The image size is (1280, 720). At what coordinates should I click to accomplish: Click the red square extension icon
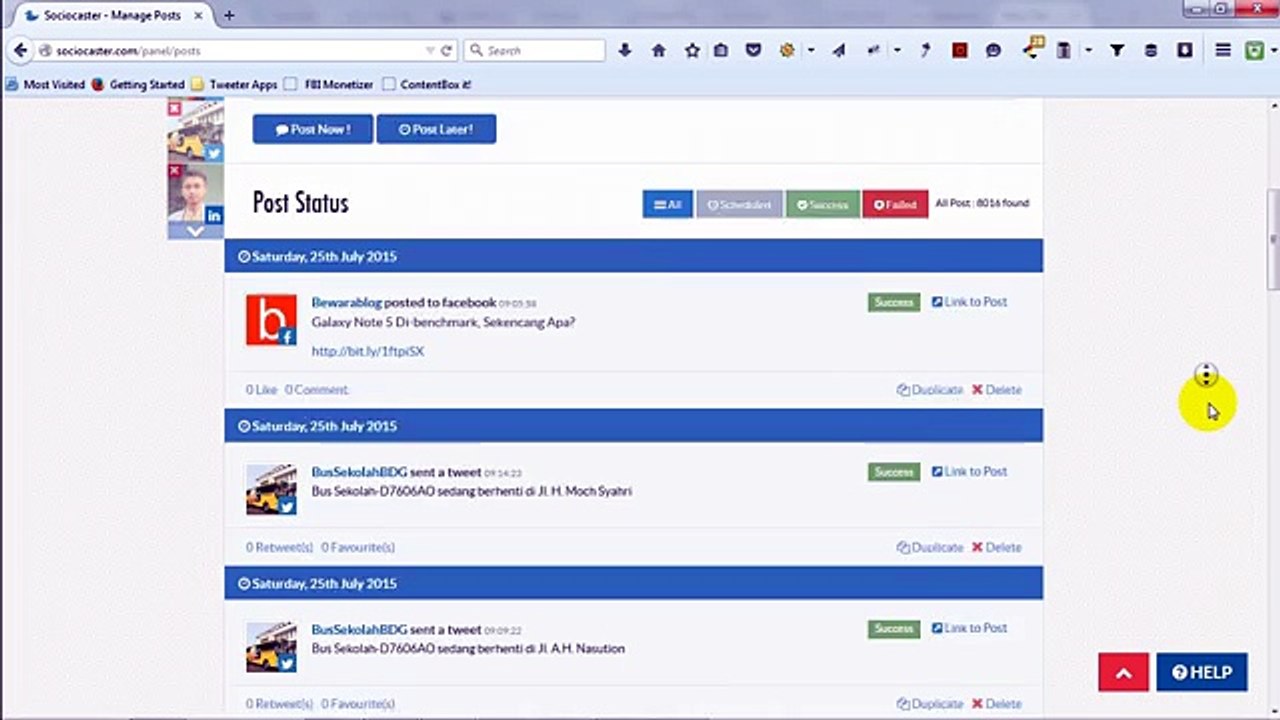(x=960, y=50)
